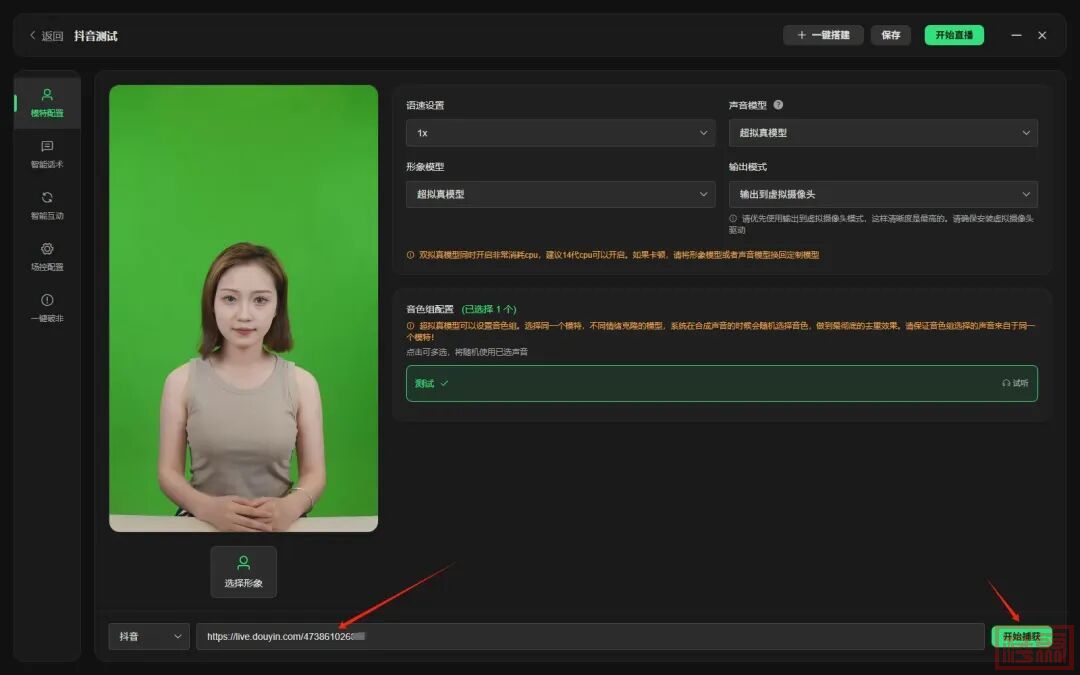Click the 保存 save button

(x=890, y=35)
